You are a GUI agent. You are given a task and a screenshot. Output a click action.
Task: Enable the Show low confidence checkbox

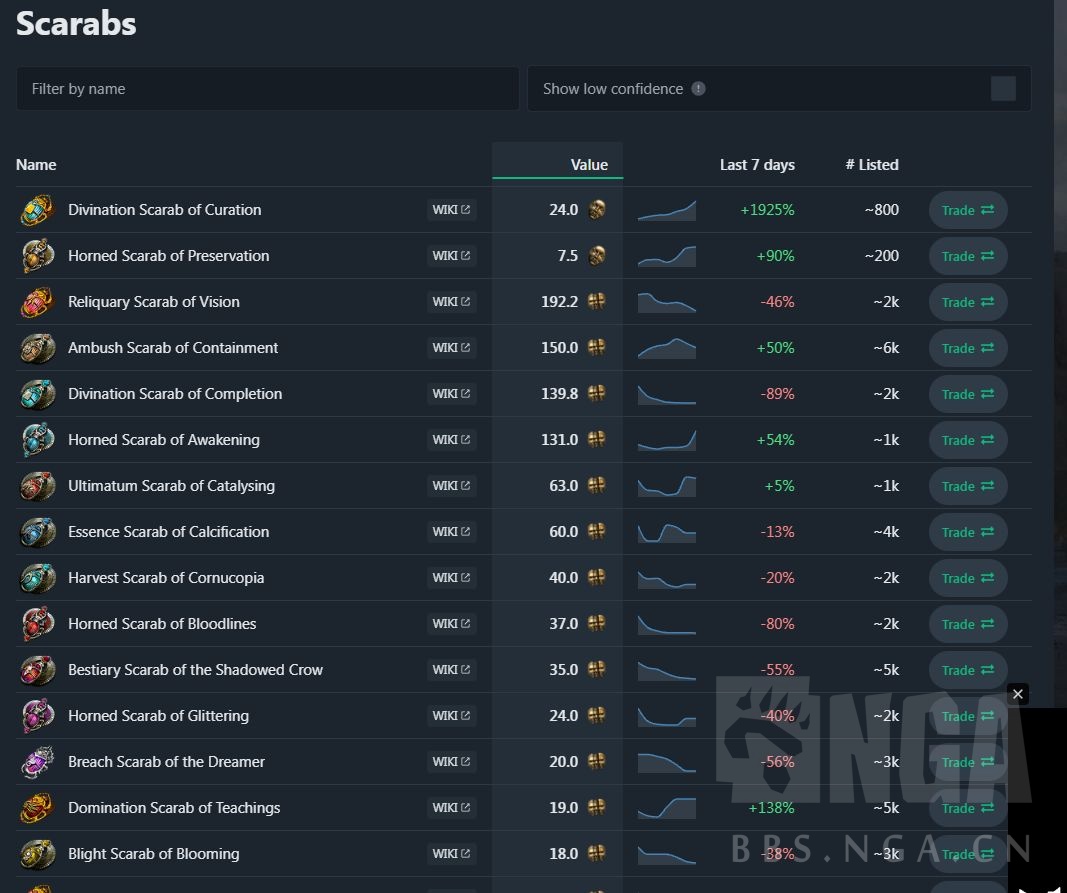1003,89
